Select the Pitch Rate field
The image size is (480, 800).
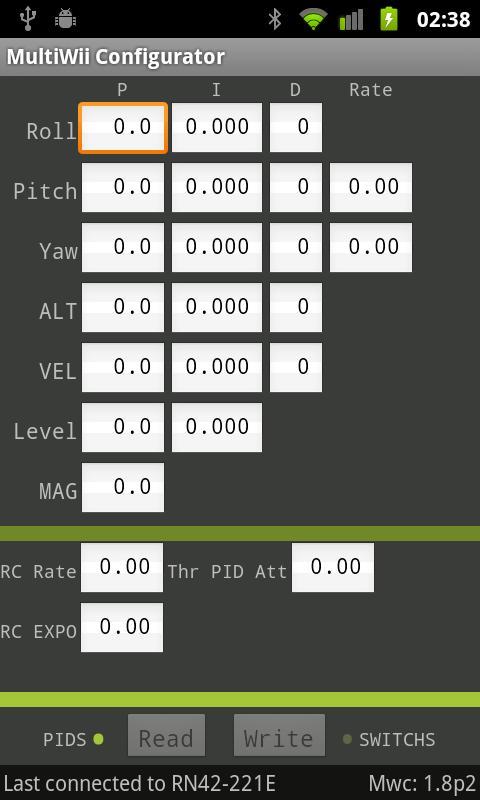pyautogui.click(x=371, y=187)
